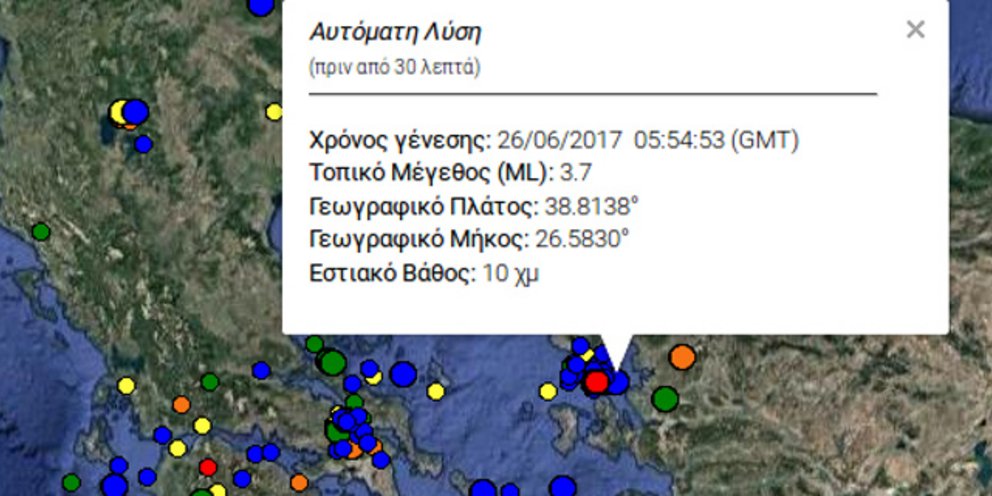This screenshot has width=992, height=496.
Task: Click the large green marker east of red epicenter
Action: click(665, 399)
